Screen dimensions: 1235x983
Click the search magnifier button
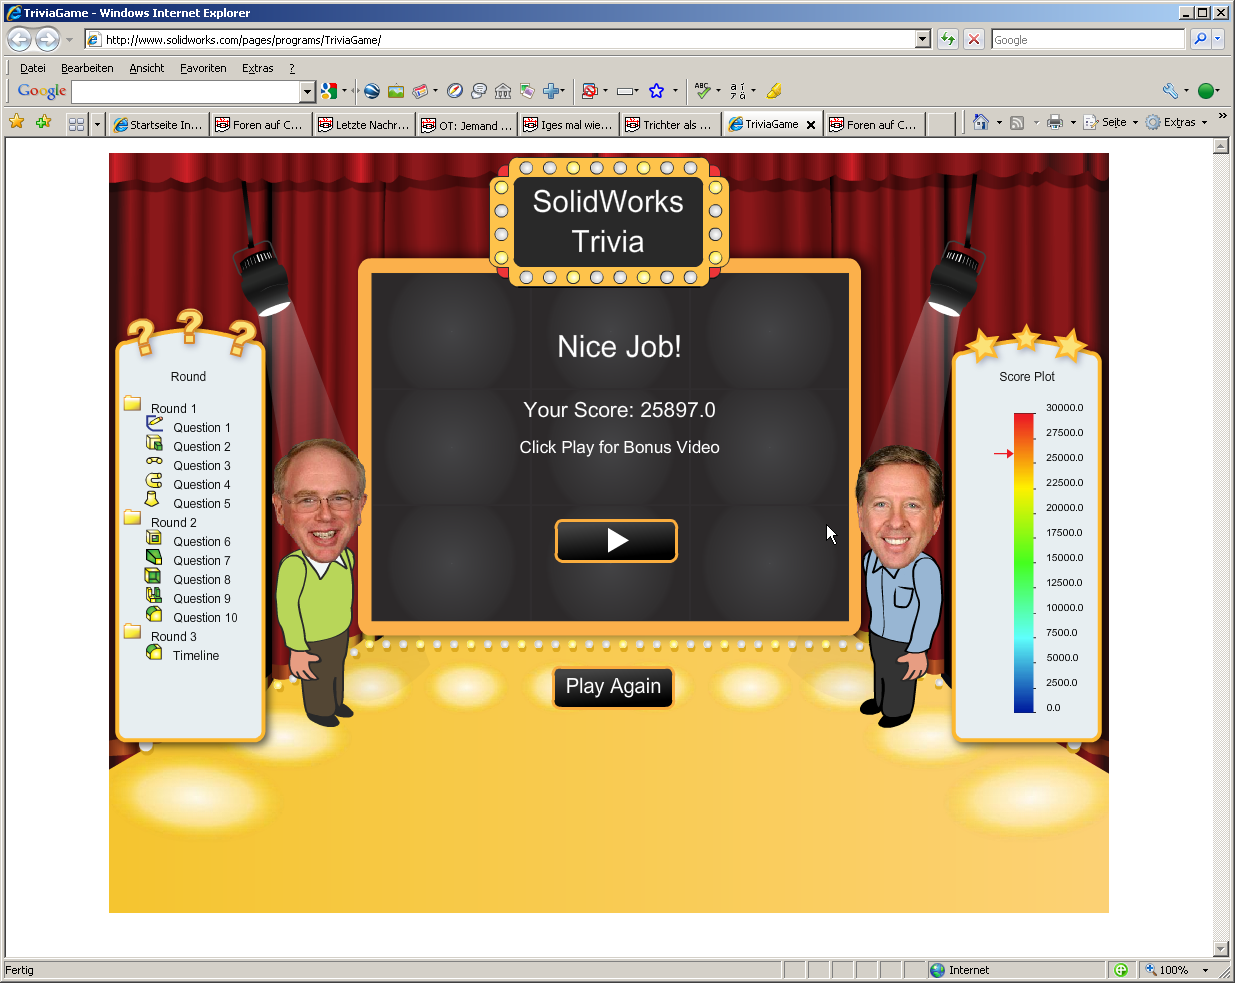pos(1200,39)
